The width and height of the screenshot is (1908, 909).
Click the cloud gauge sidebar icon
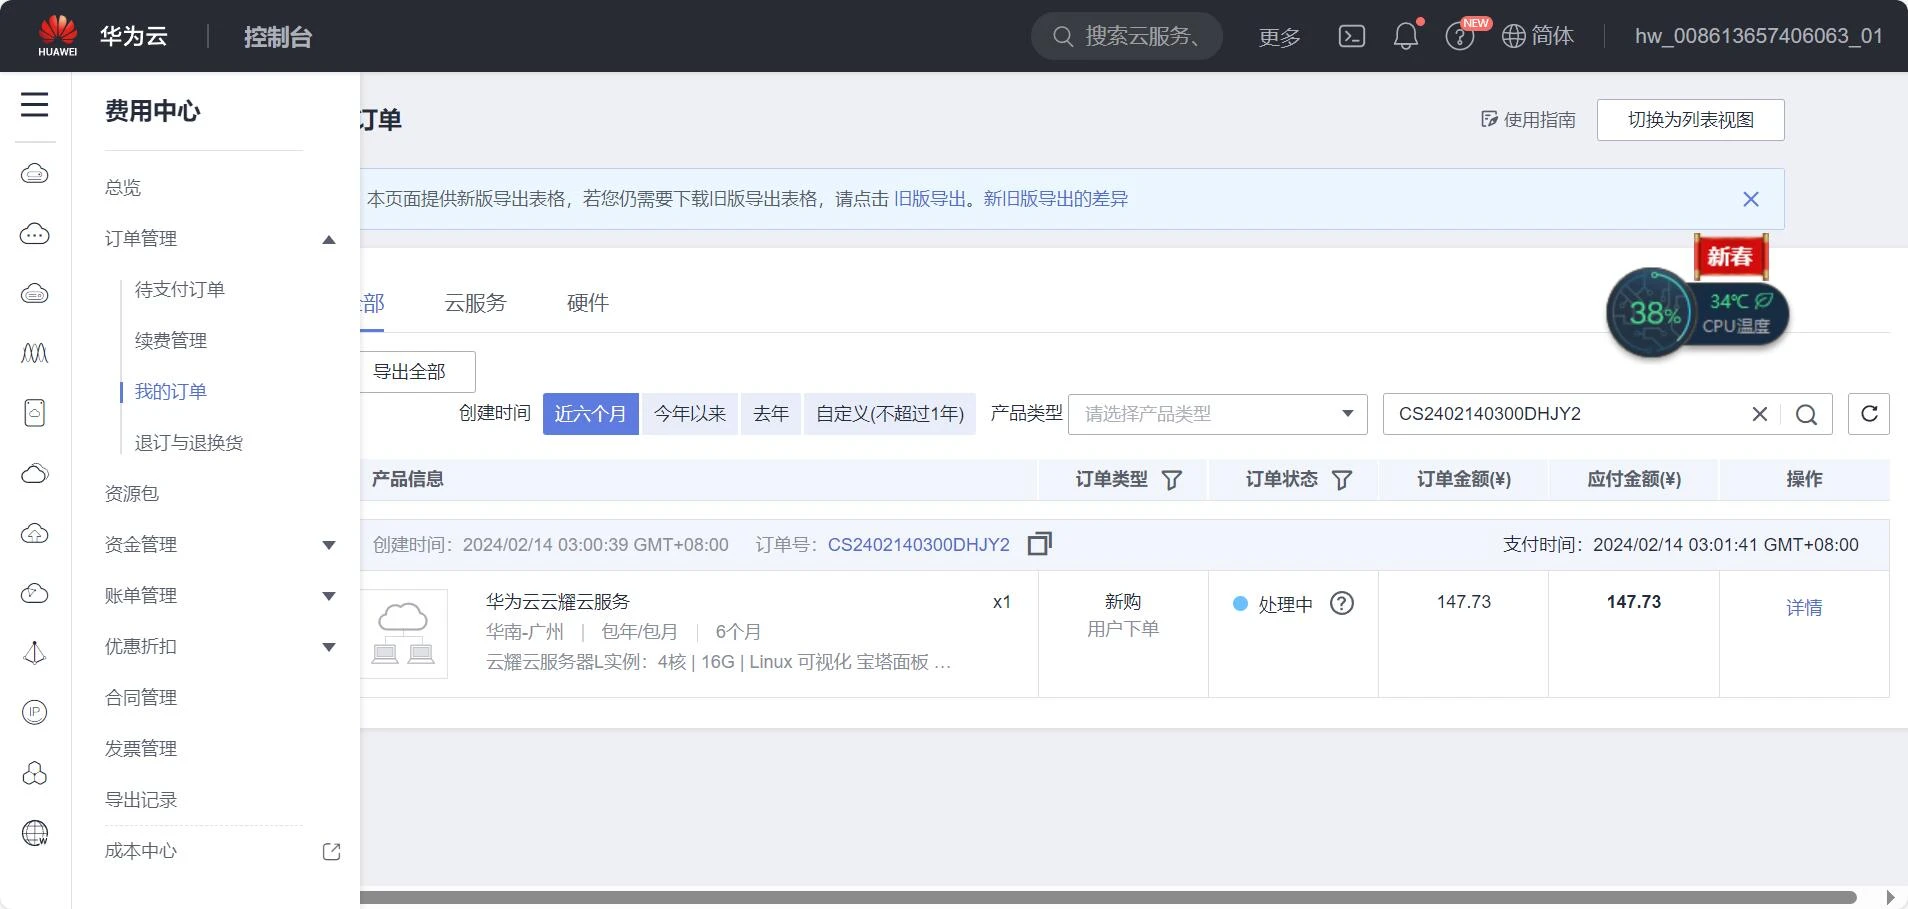[x=35, y=593]
